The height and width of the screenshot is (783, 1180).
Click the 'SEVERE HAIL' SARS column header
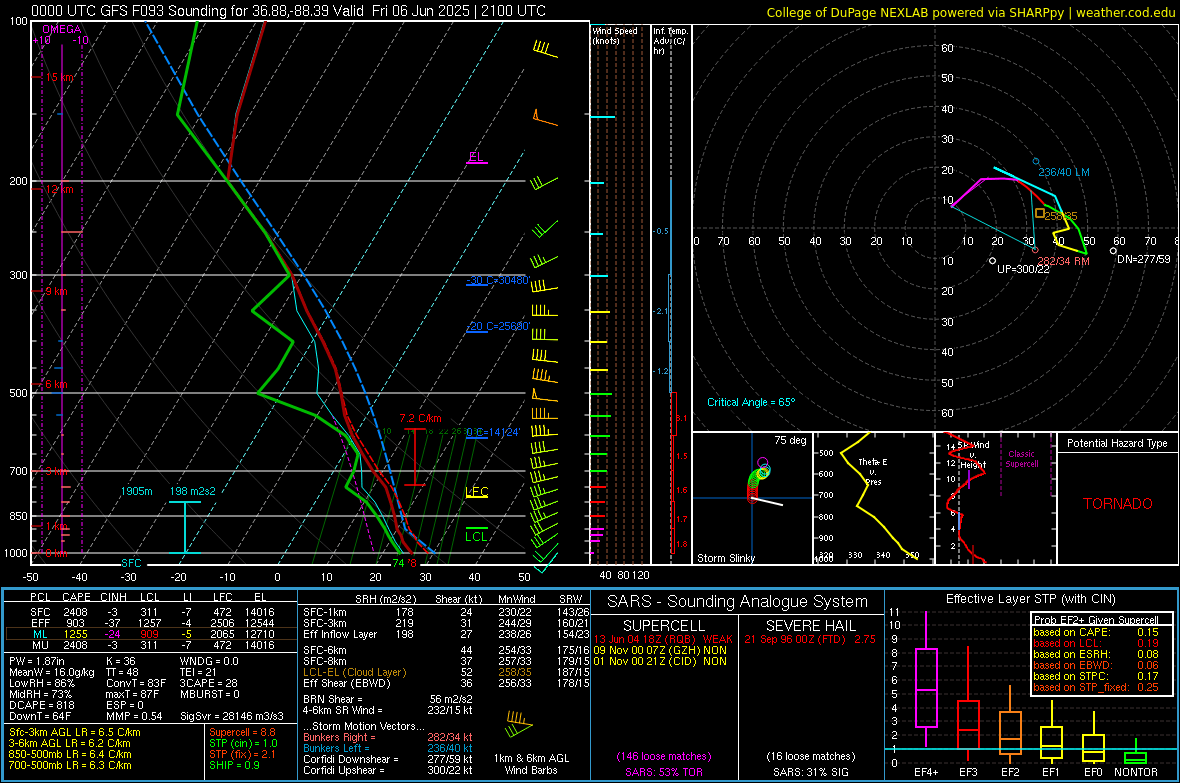click(810, 626)
